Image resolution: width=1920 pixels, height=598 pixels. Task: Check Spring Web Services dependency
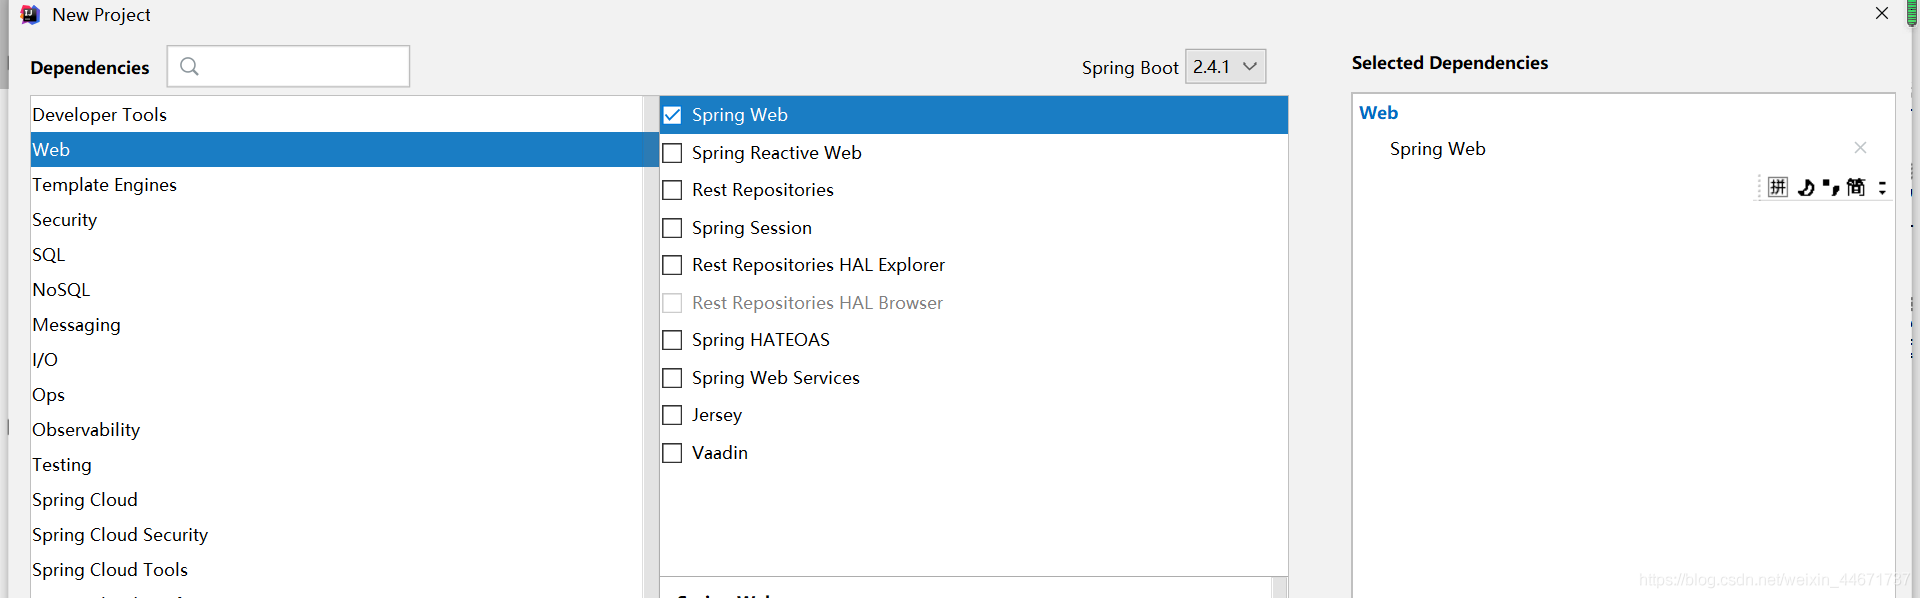[672, 378]
